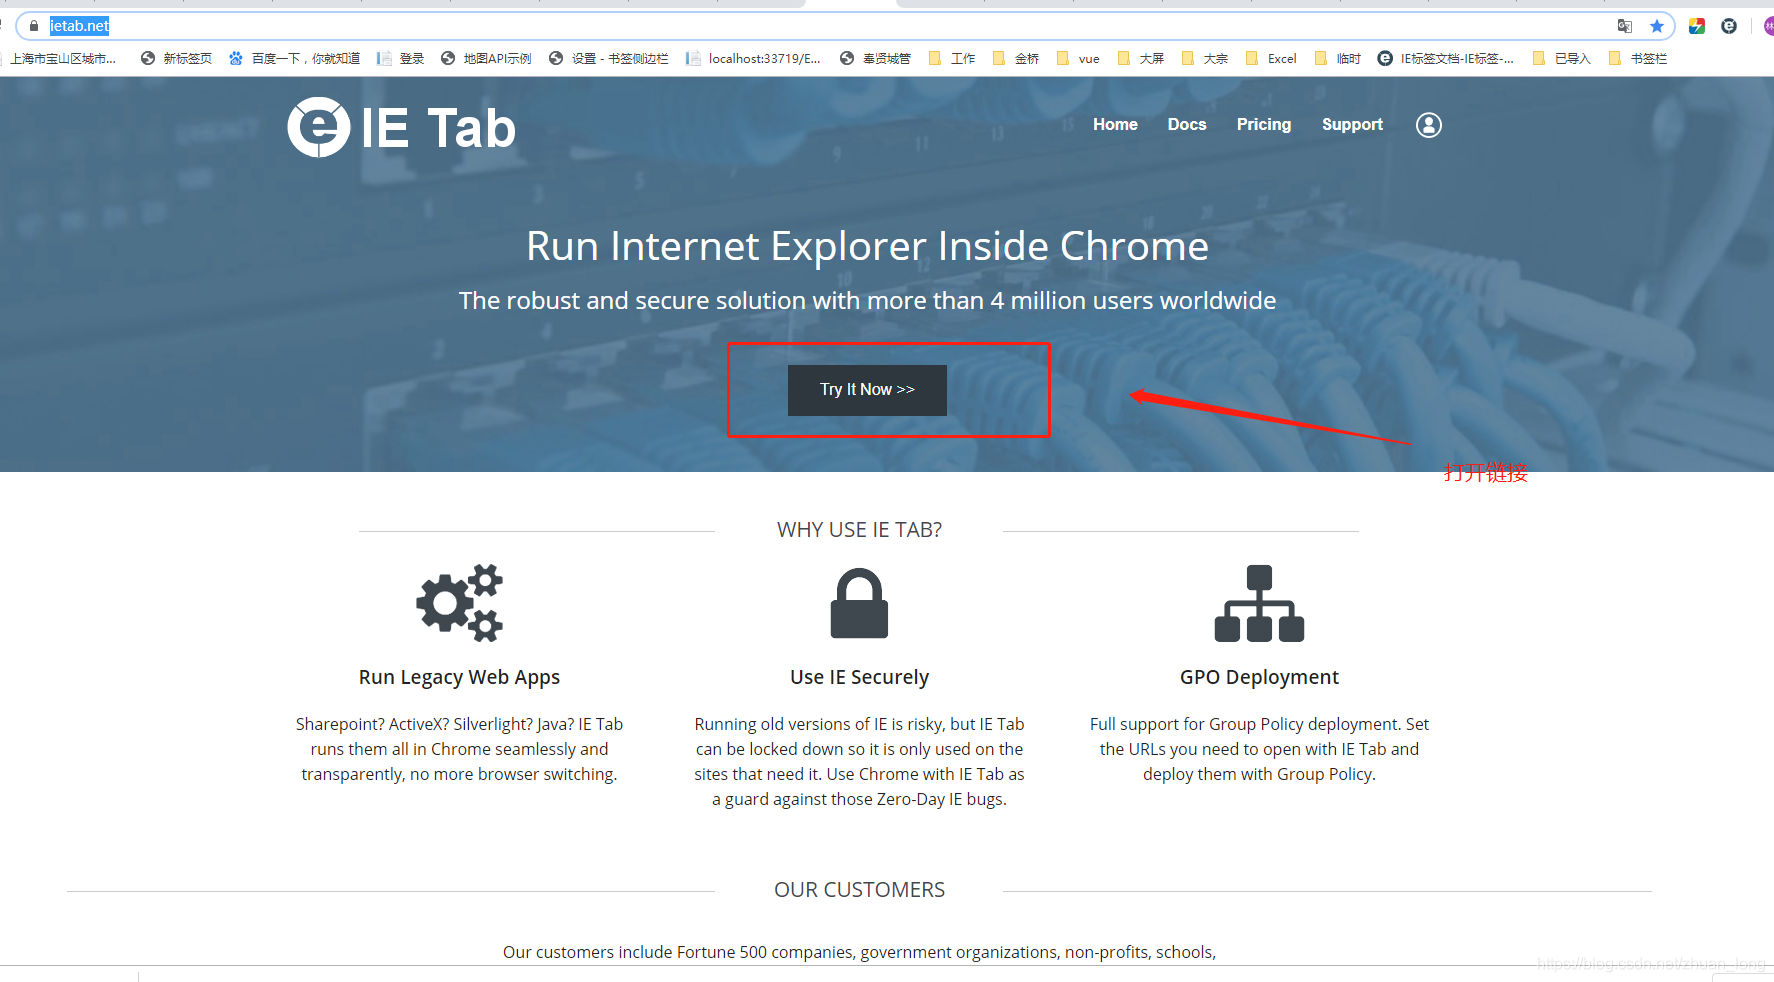Open the 登录 bookmark
The height and width of the screenshot is (982, 1774).
(x=400, y=58)
